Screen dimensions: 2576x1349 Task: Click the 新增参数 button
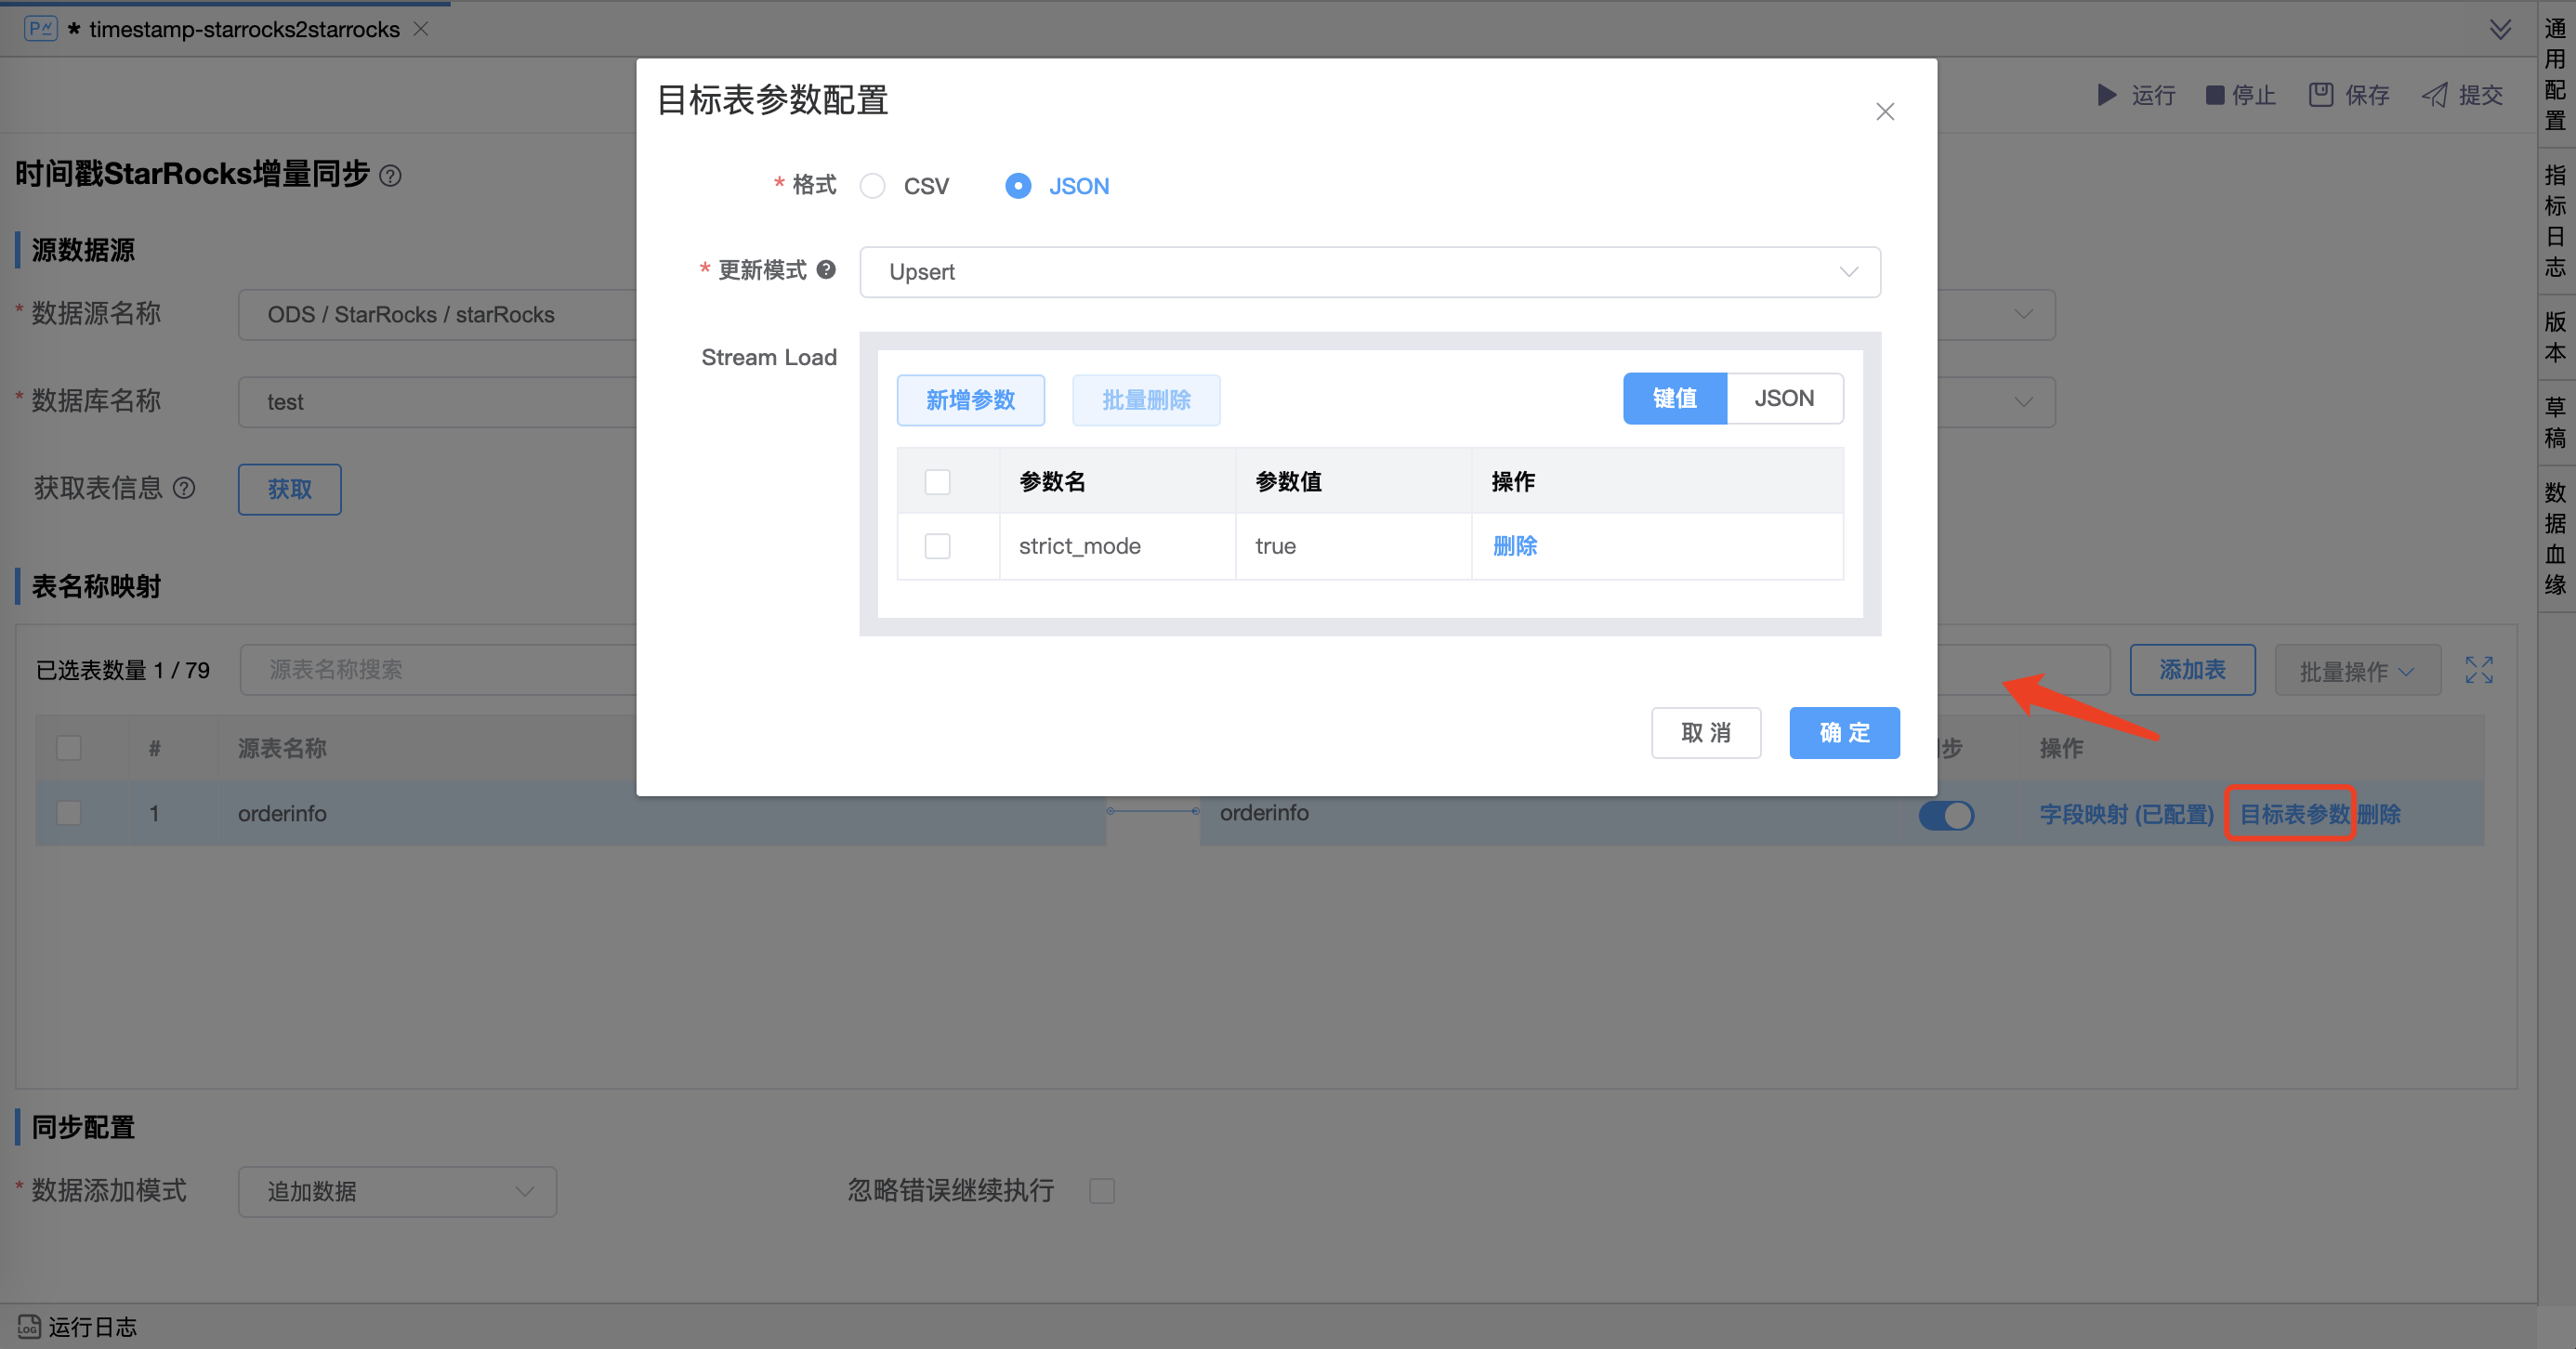coord(970,400)
